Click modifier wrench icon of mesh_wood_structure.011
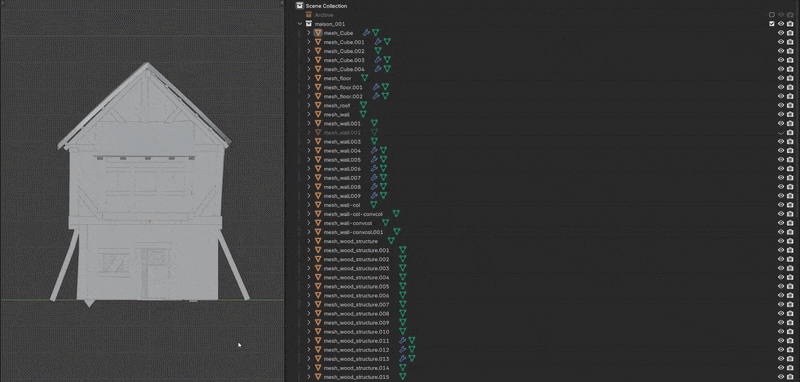This screenshot has height=382, width=800. (403, 340)
